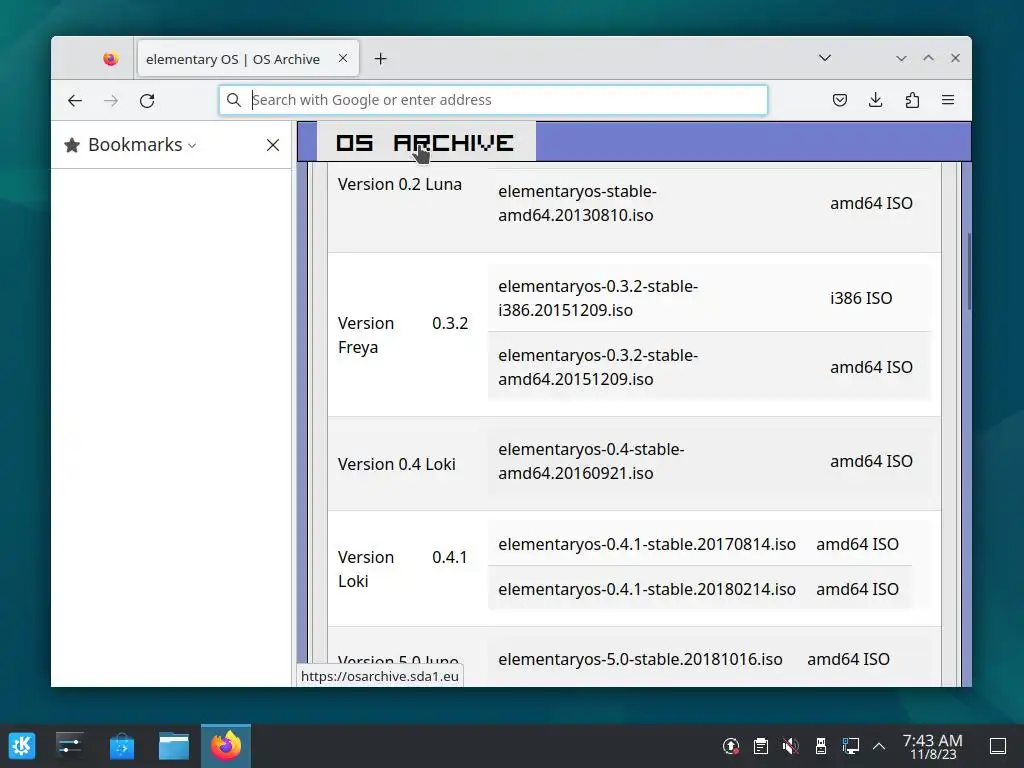The height and width of the screenshot is (768, 1024).
Task: Open Dolphin file manager from taskbar
Action: pos(174,746)
